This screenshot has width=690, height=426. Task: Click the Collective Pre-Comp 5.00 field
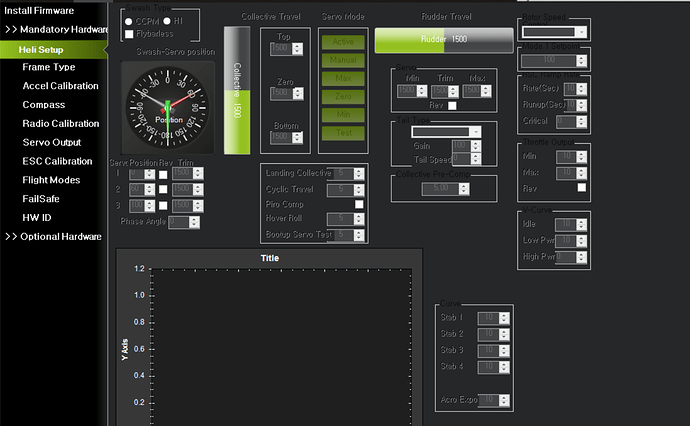tap(445, 189)
